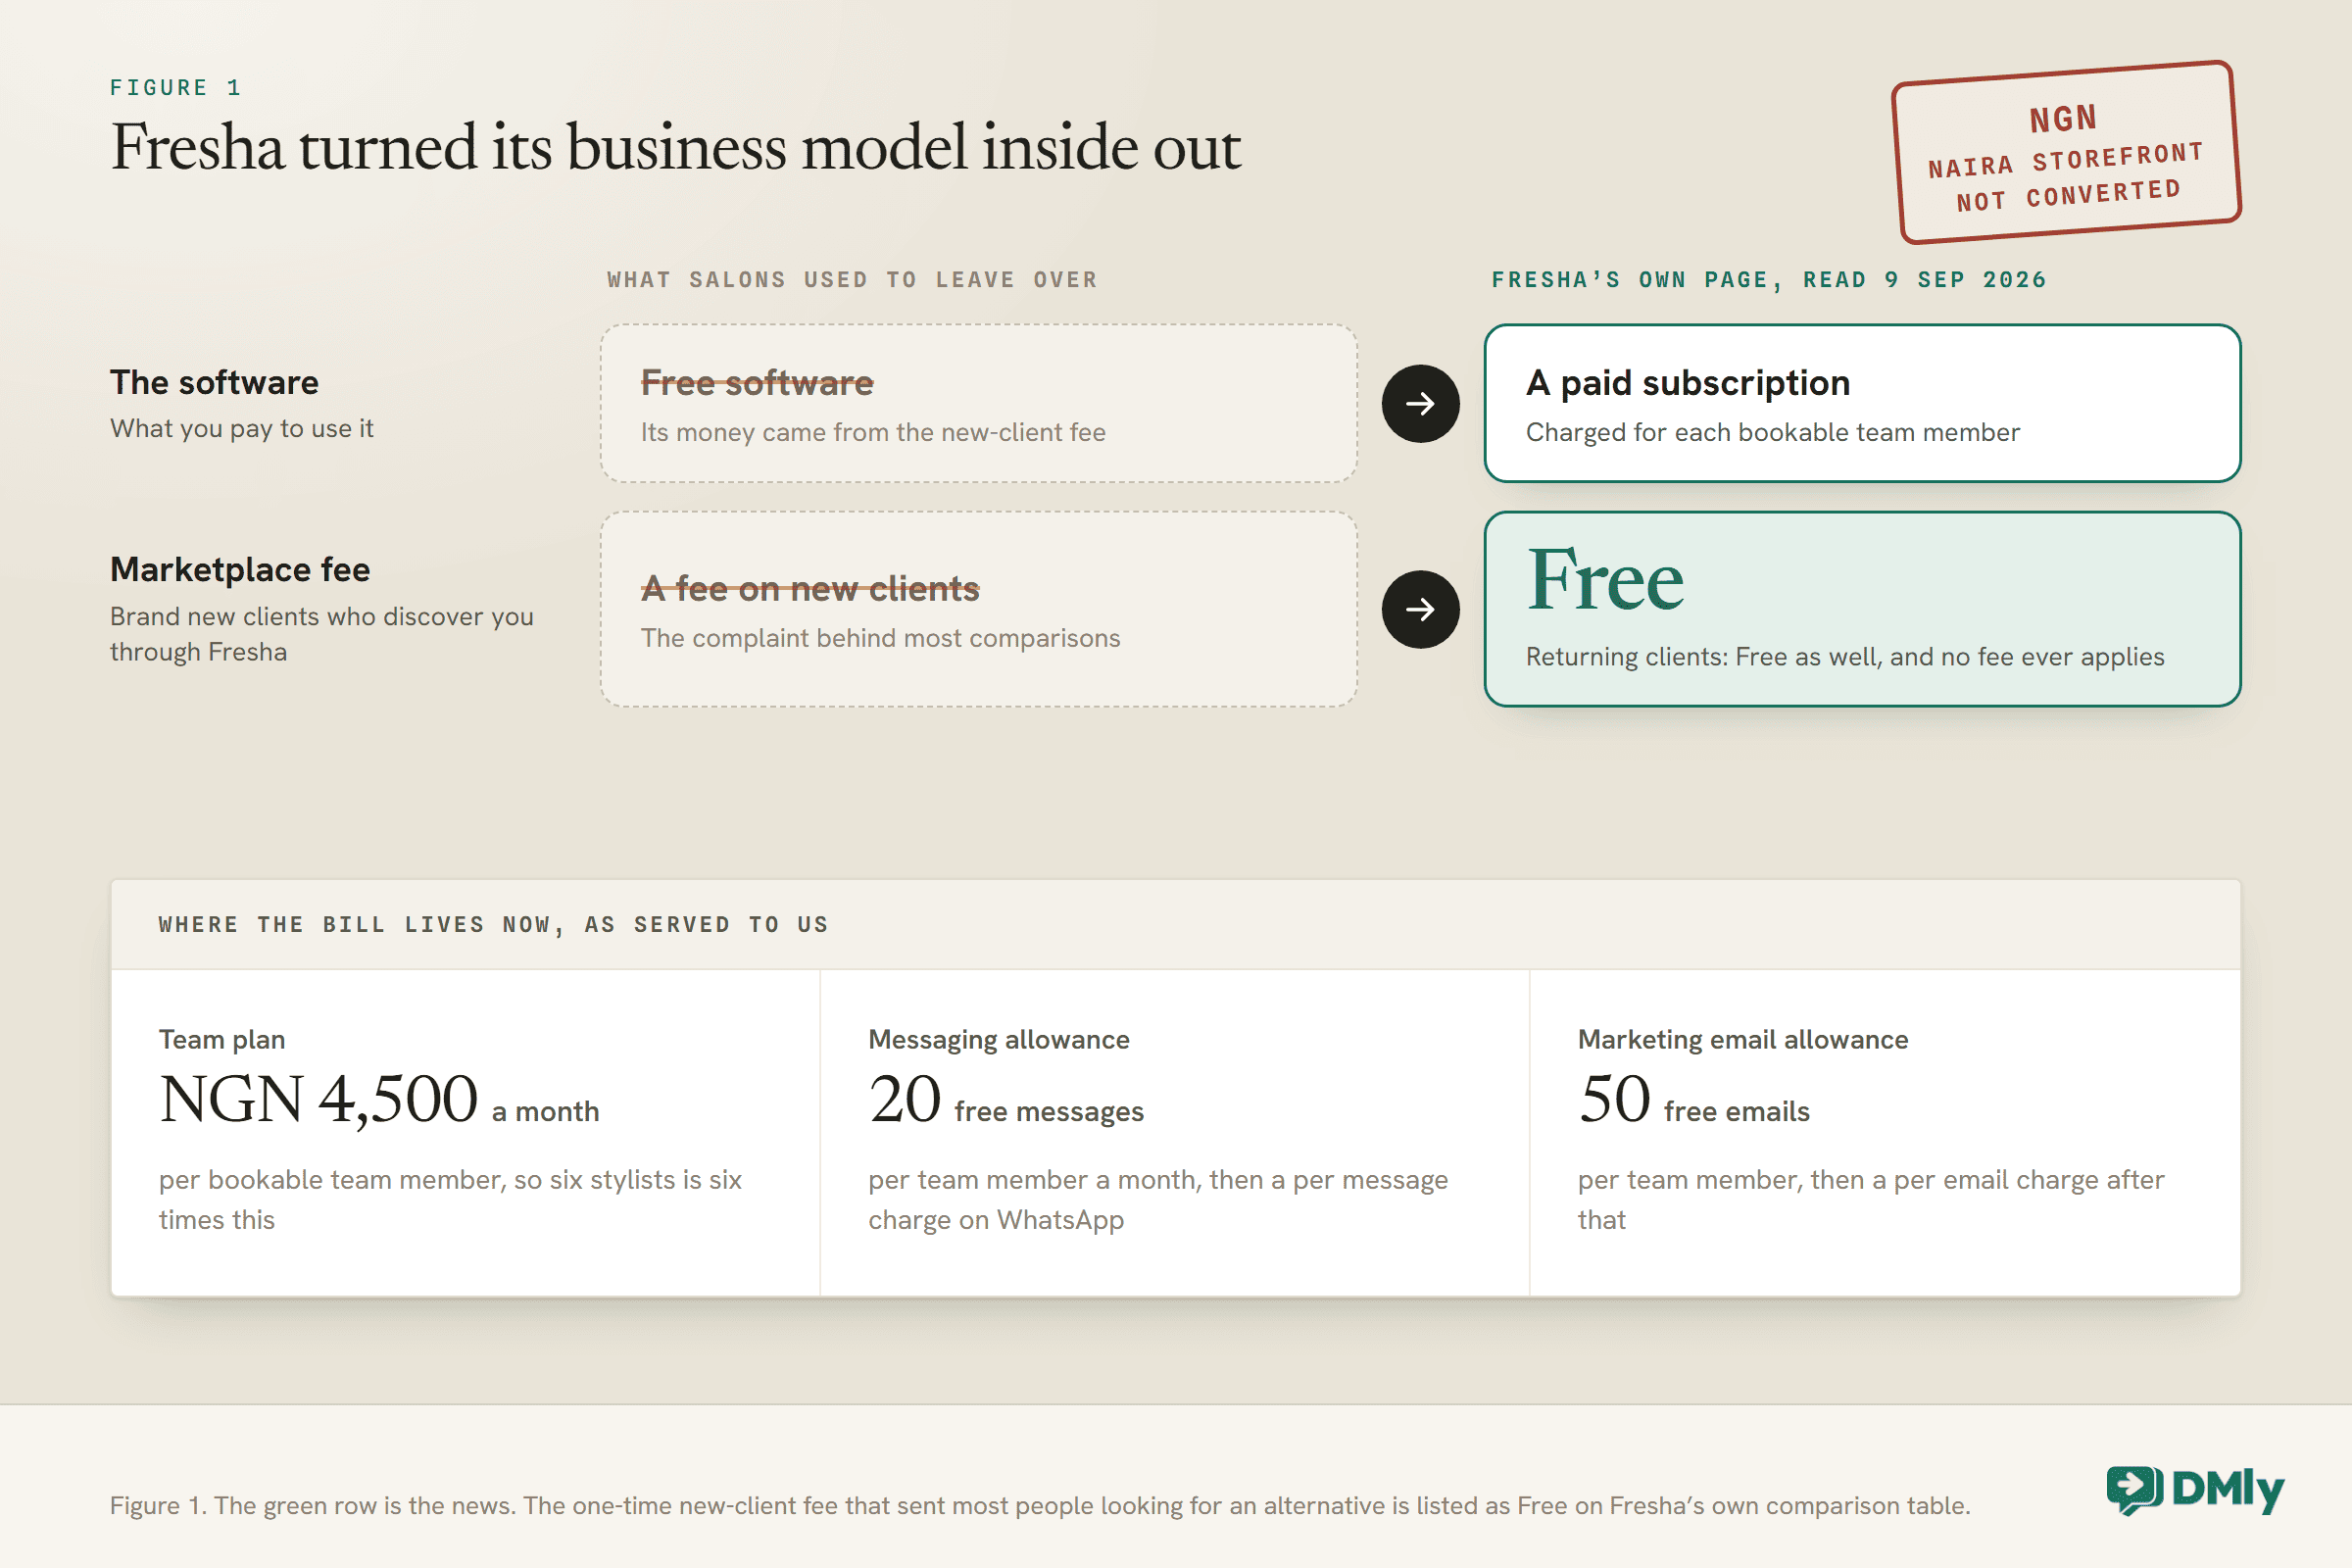
Task: Click the 'Team plan' label
Action: 222,1040
